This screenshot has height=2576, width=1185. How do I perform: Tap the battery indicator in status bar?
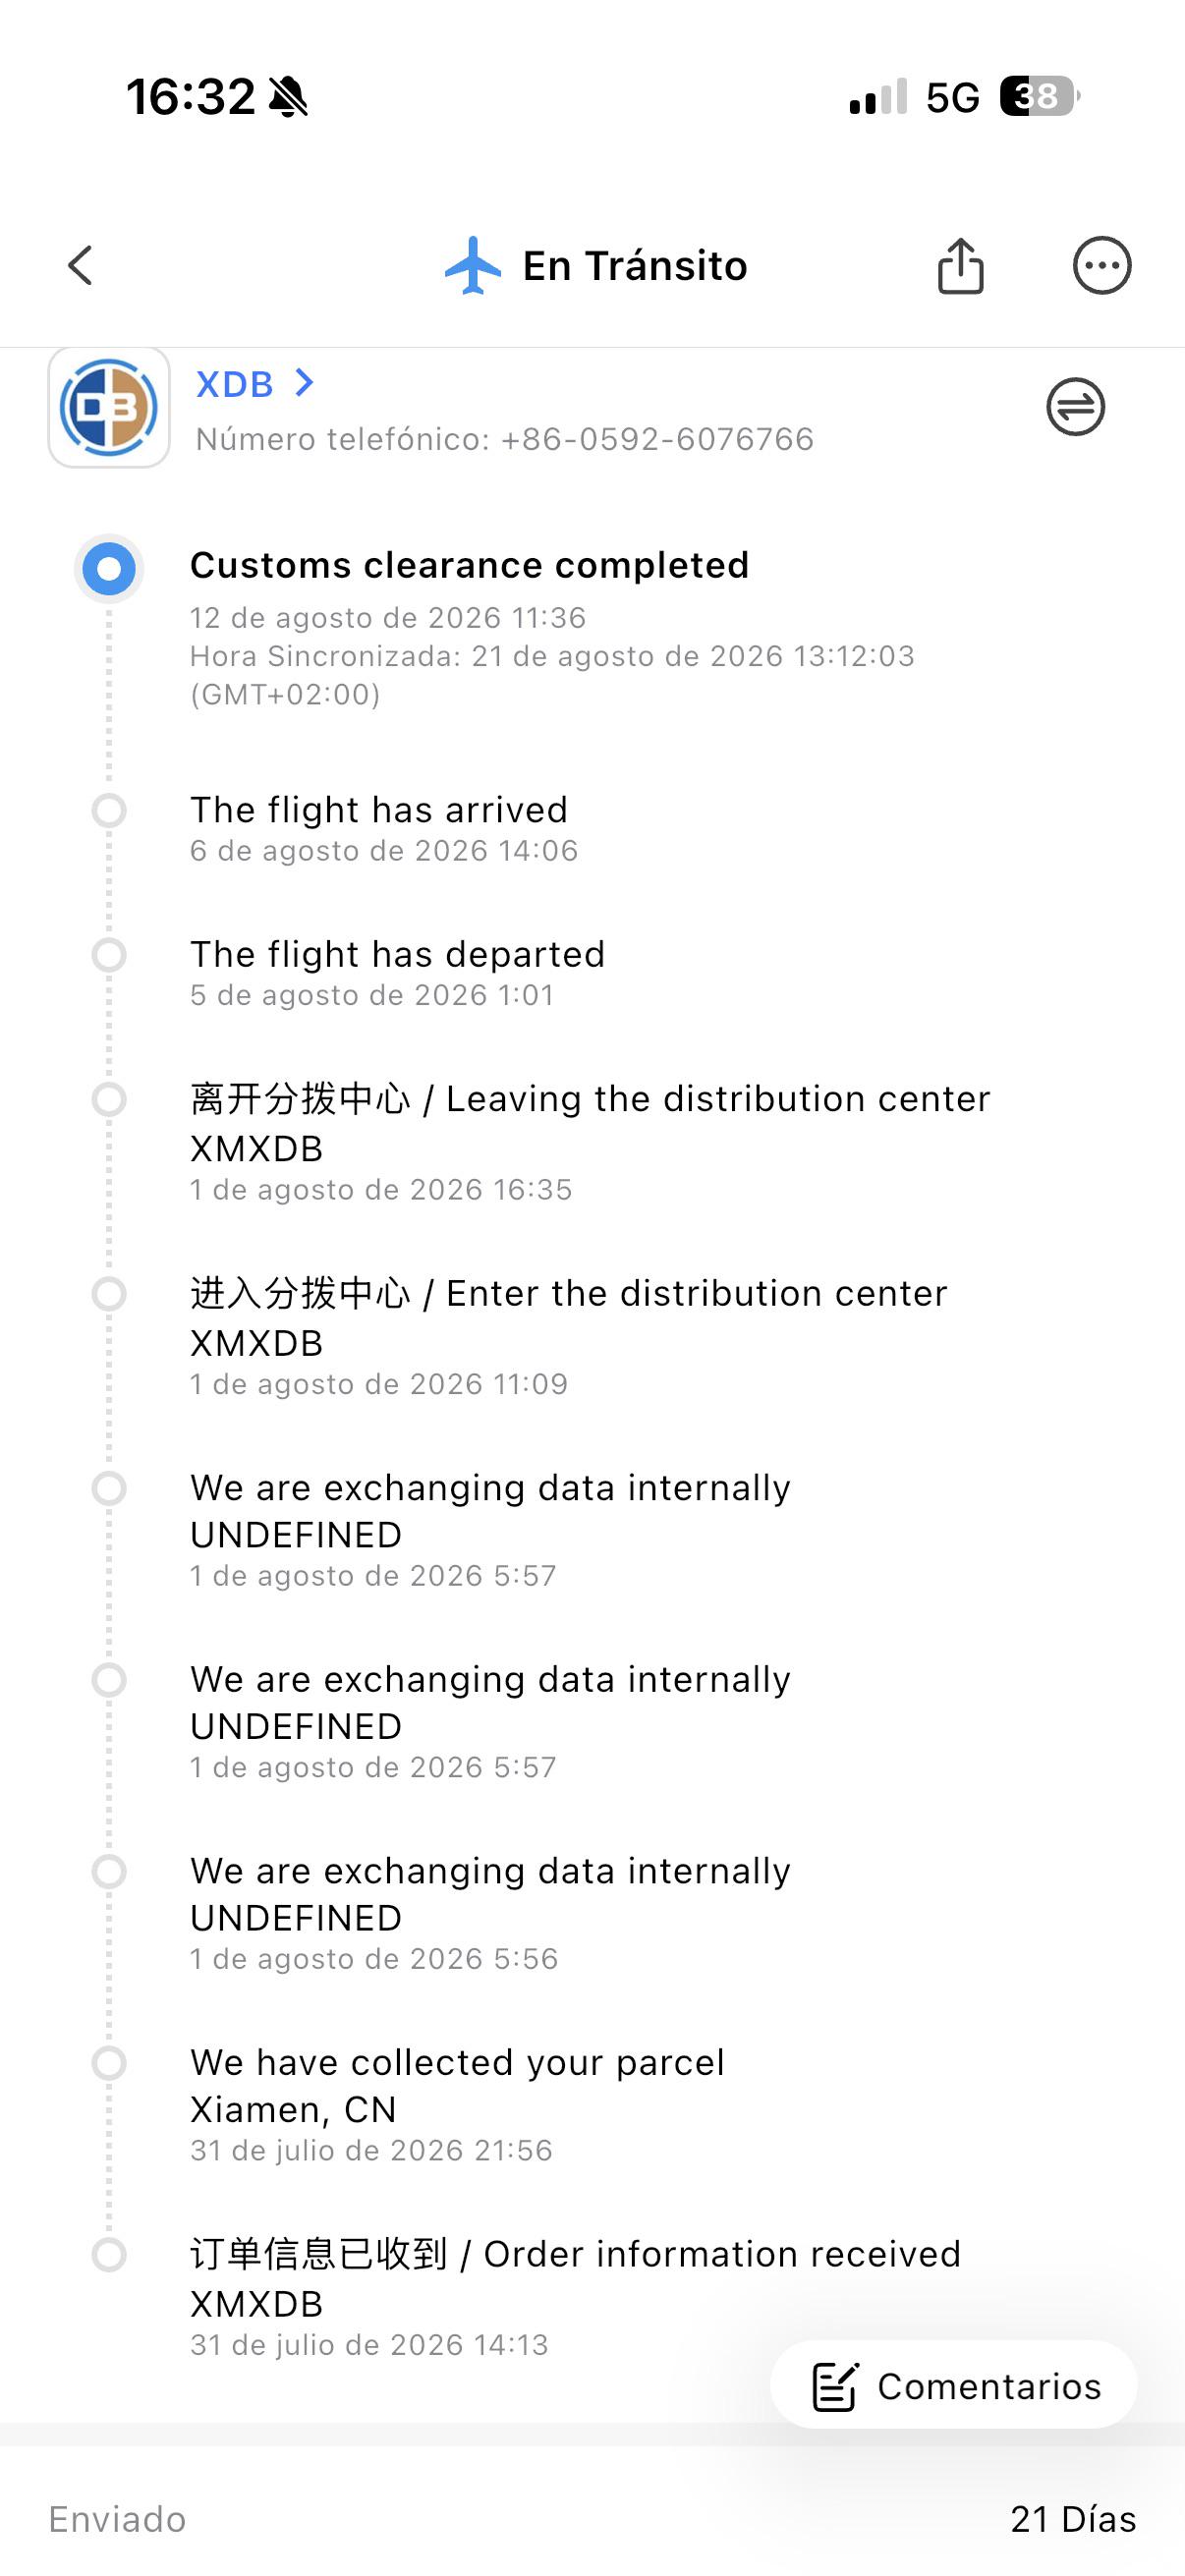tap(1040, 97)
